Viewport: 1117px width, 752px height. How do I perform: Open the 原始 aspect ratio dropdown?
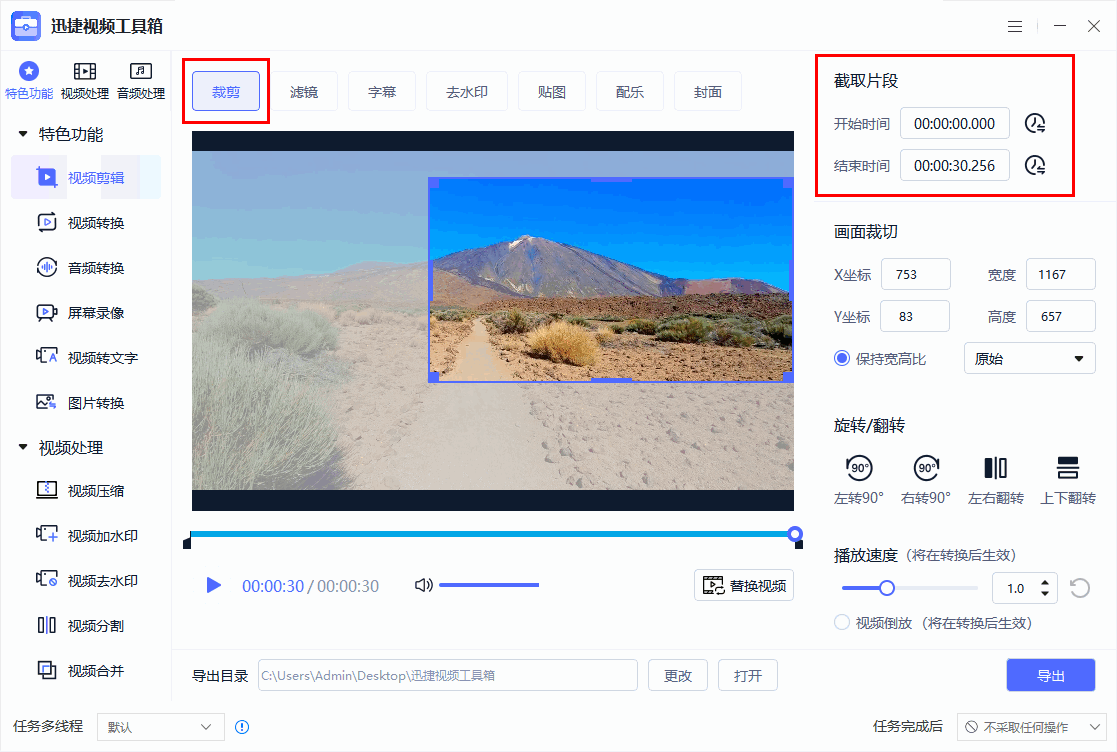pyautogui.click(x=1029, y=358)
